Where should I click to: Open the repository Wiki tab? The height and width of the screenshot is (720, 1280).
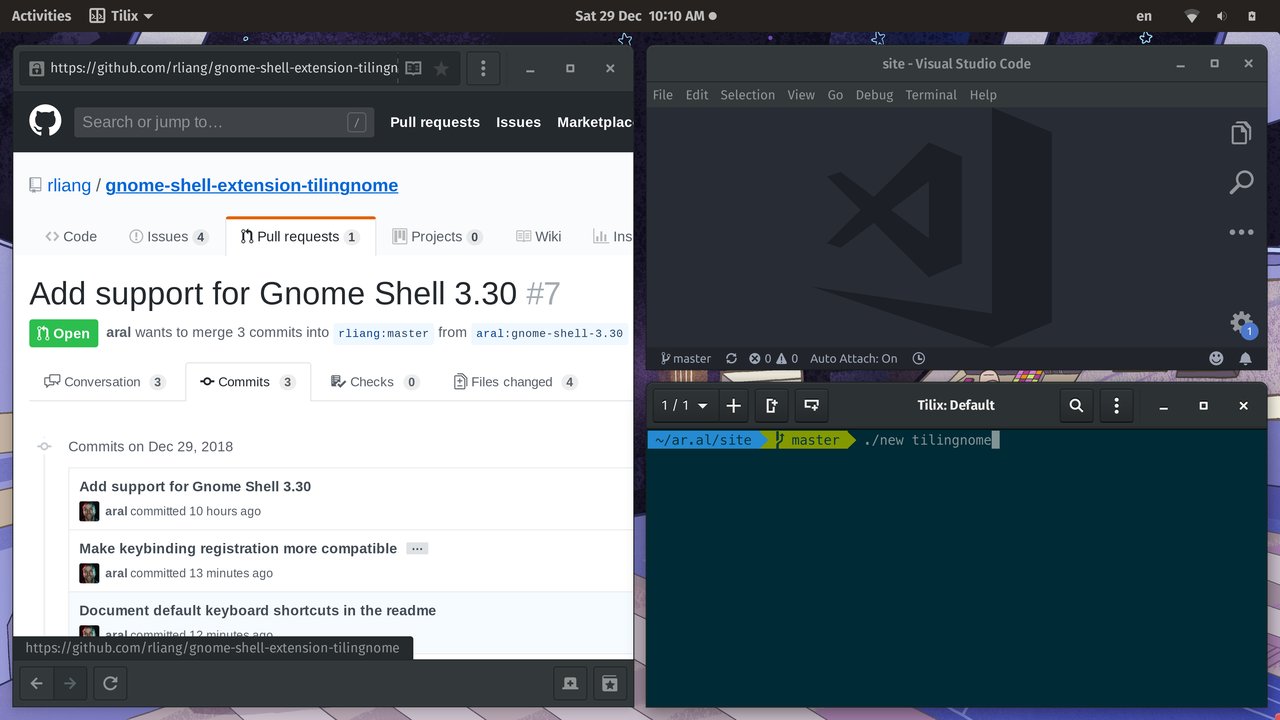[538, 237]
